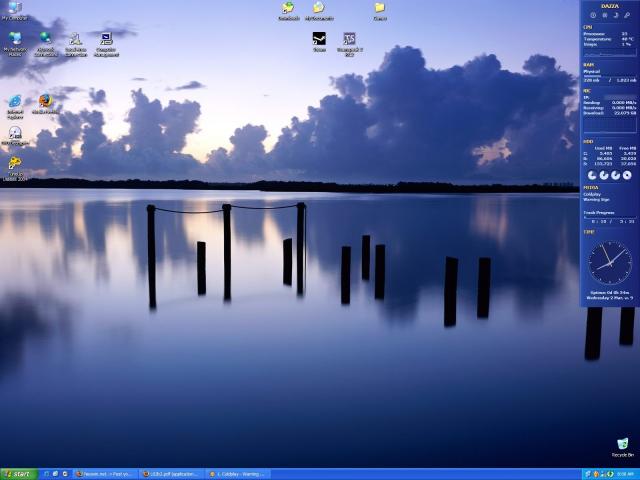Click the network traffic graph in sidebar
Screen dimensions: 640x480
pyautogui.click(x=610, y=125)
